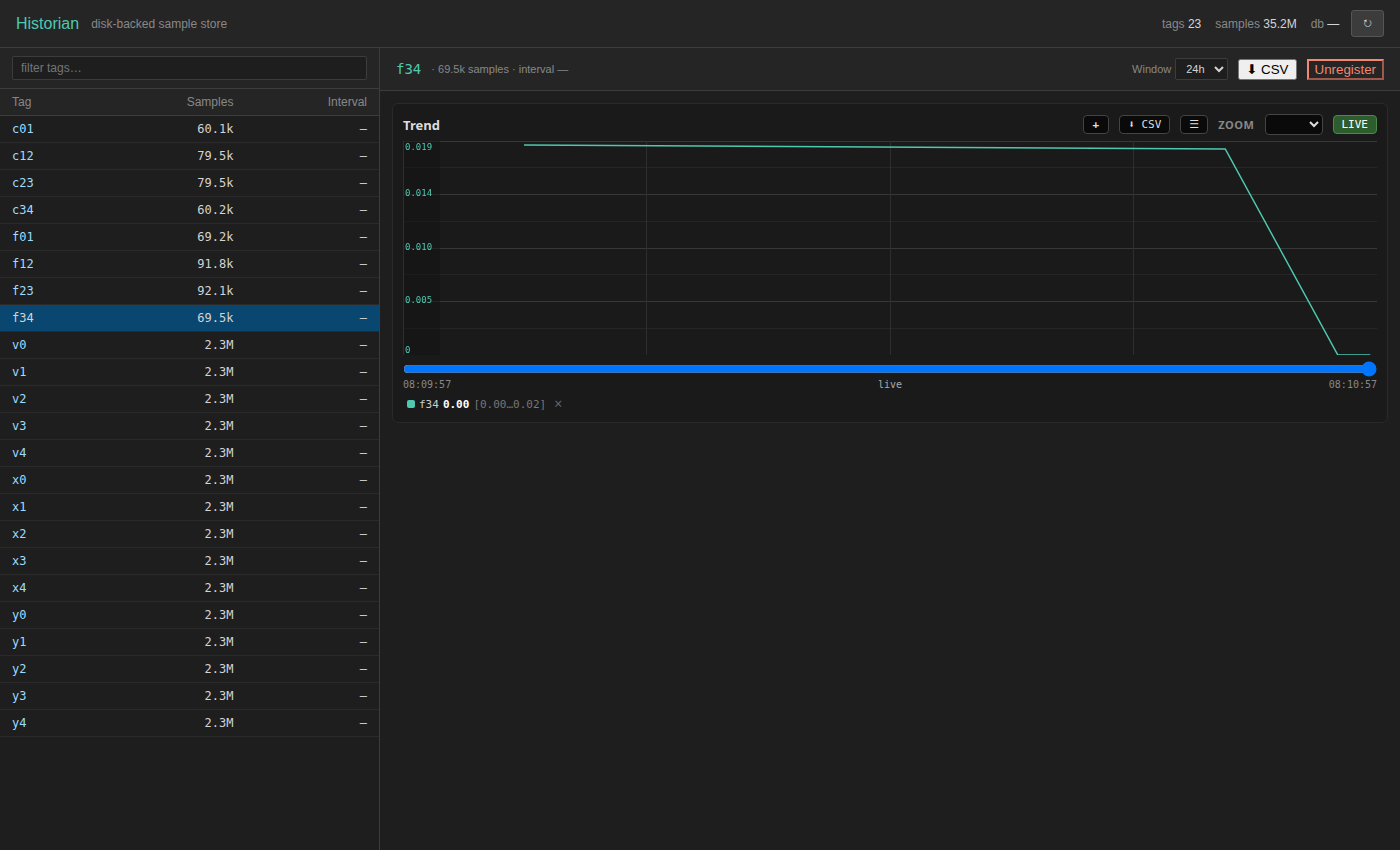
Task: Sort by the Tag column header
Action: [21, 102]
